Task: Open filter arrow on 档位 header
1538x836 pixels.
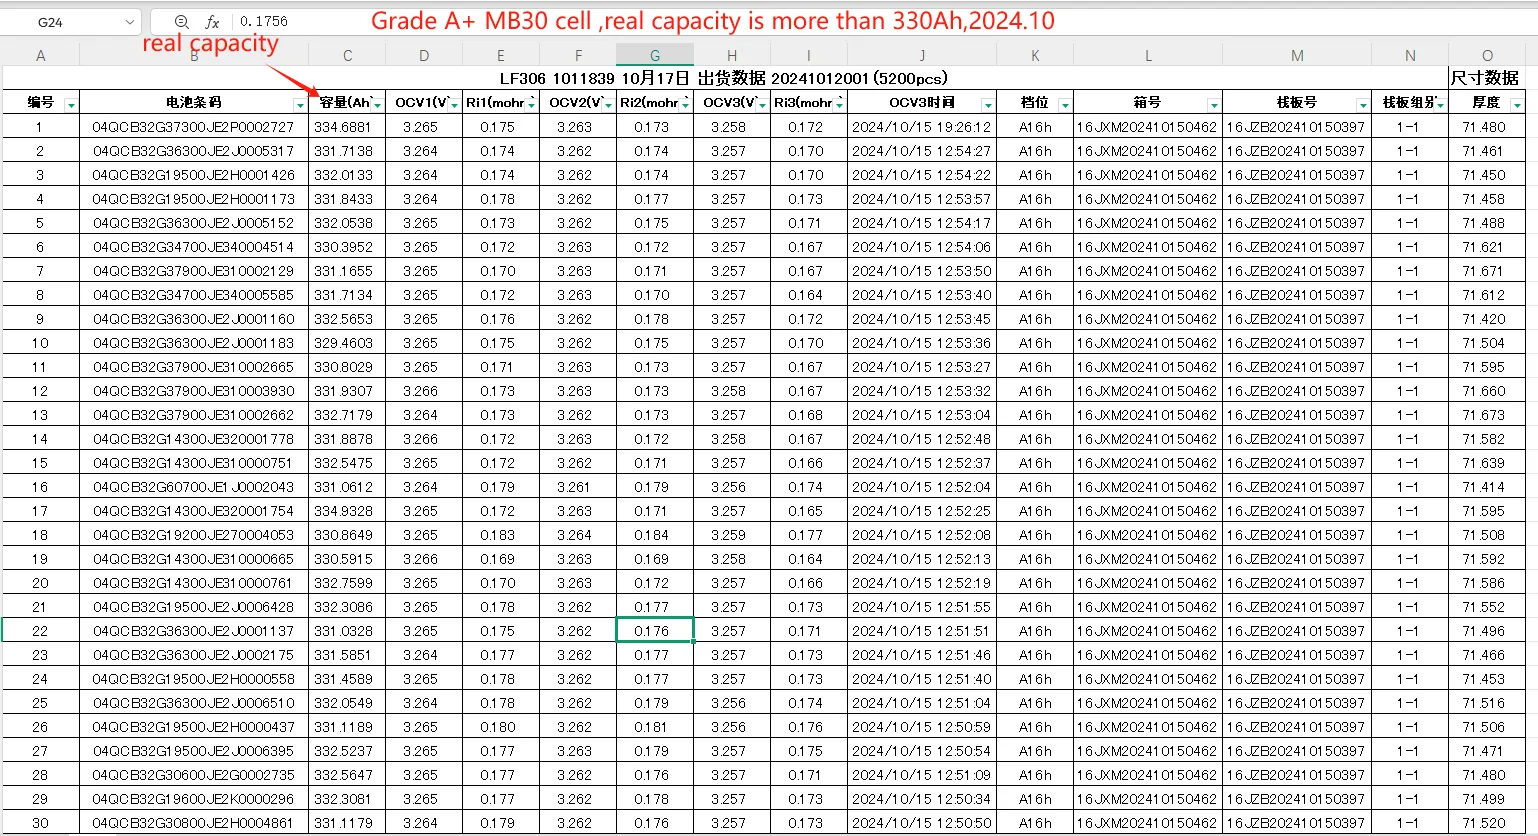Action: (1064, 104)
